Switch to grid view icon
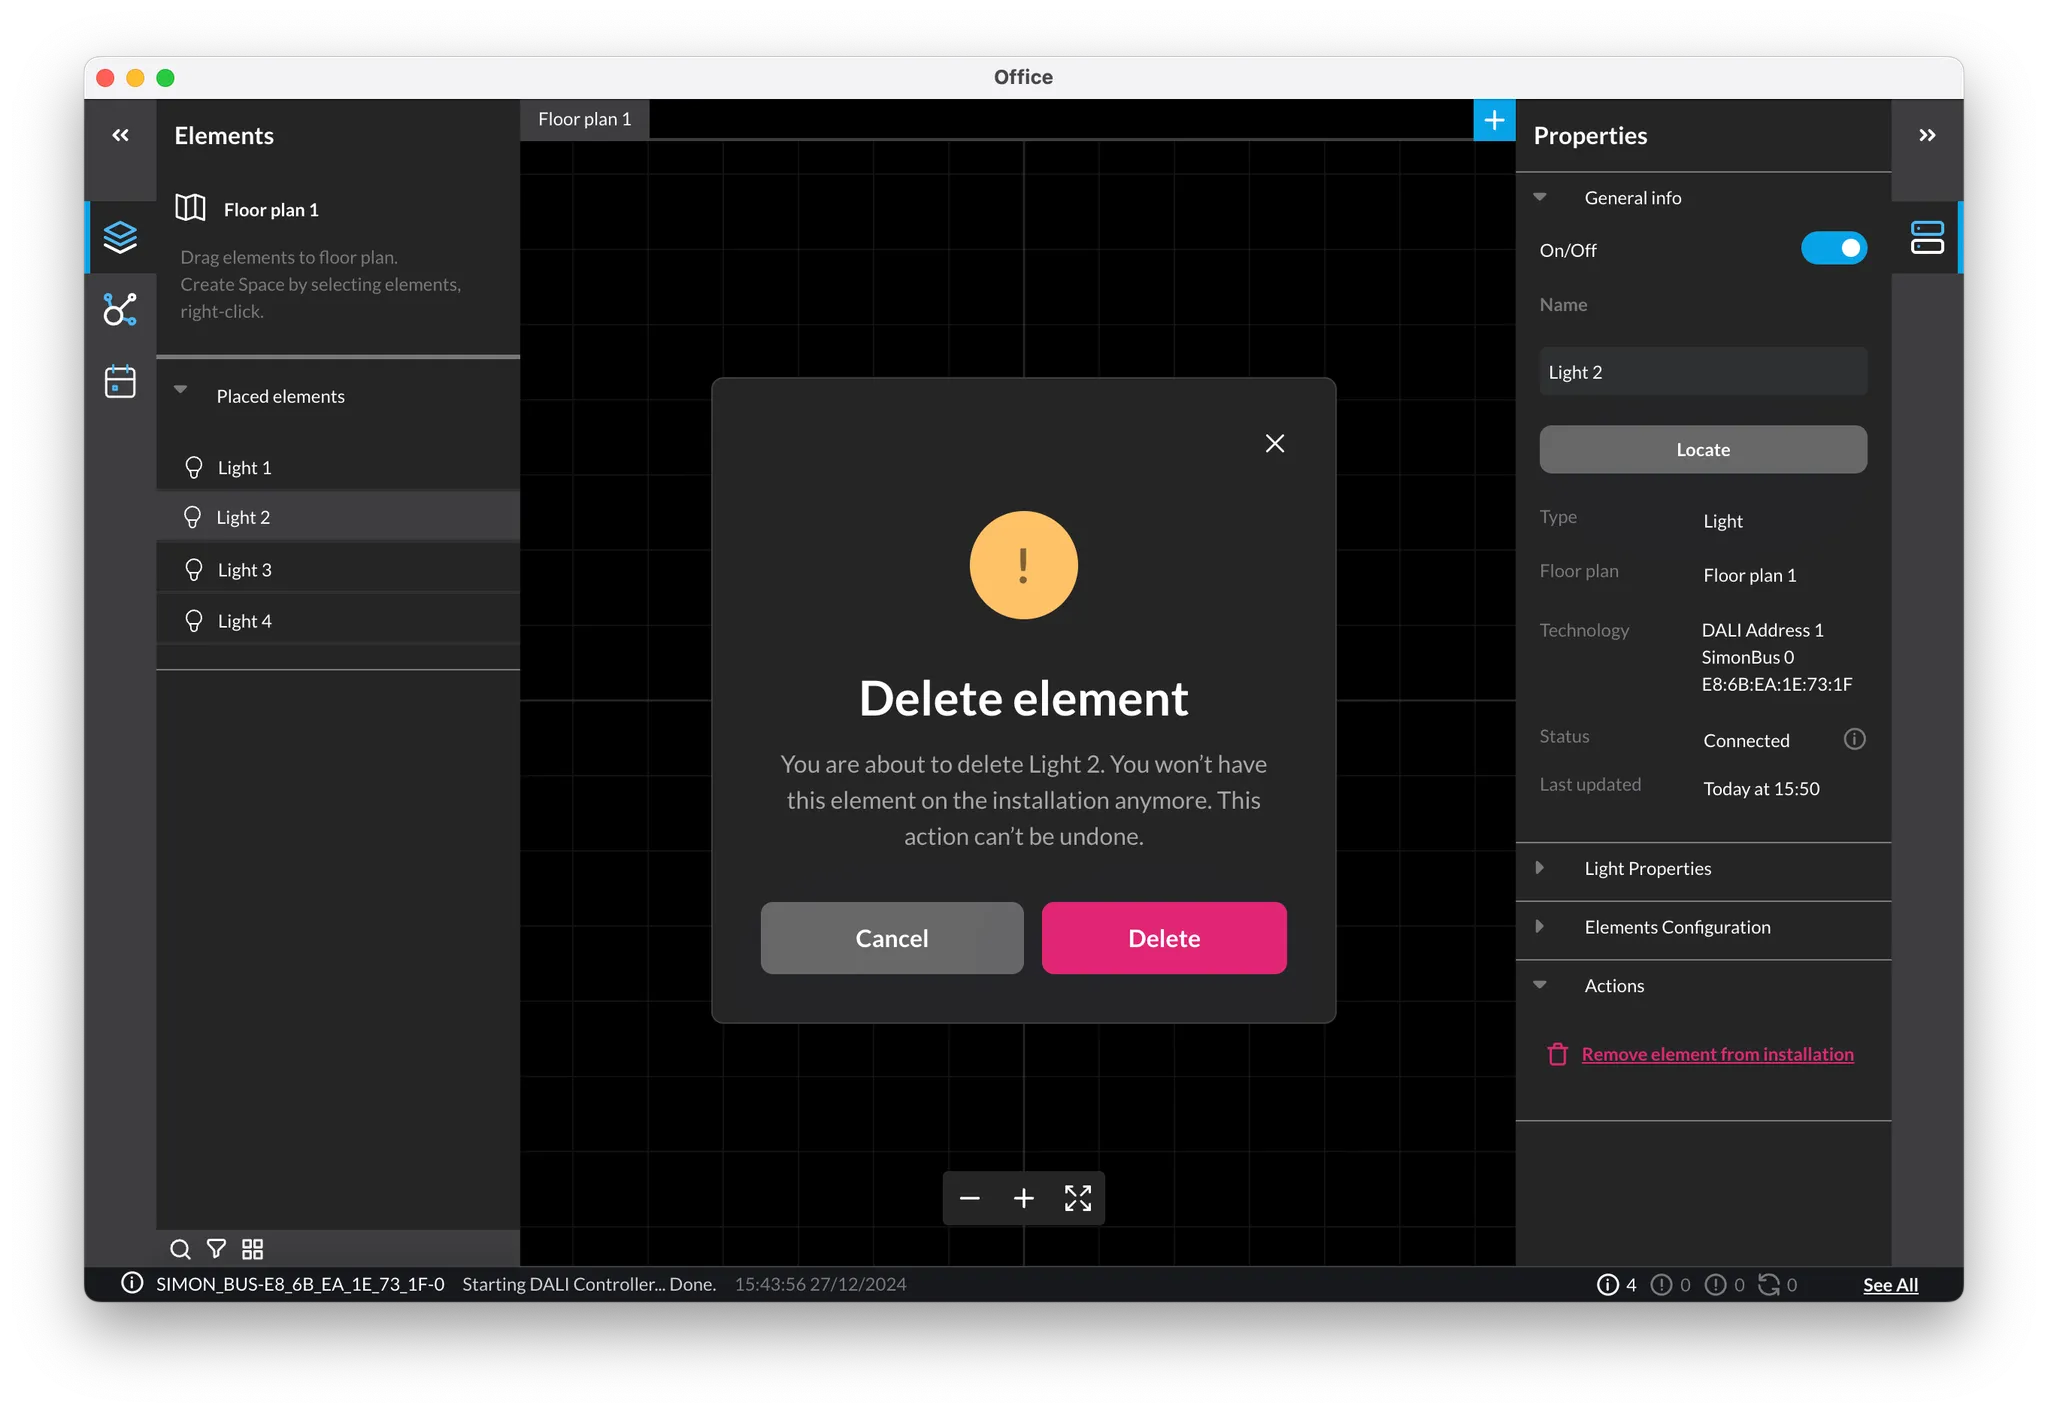The image size is (2048, 1413). 253,1249
